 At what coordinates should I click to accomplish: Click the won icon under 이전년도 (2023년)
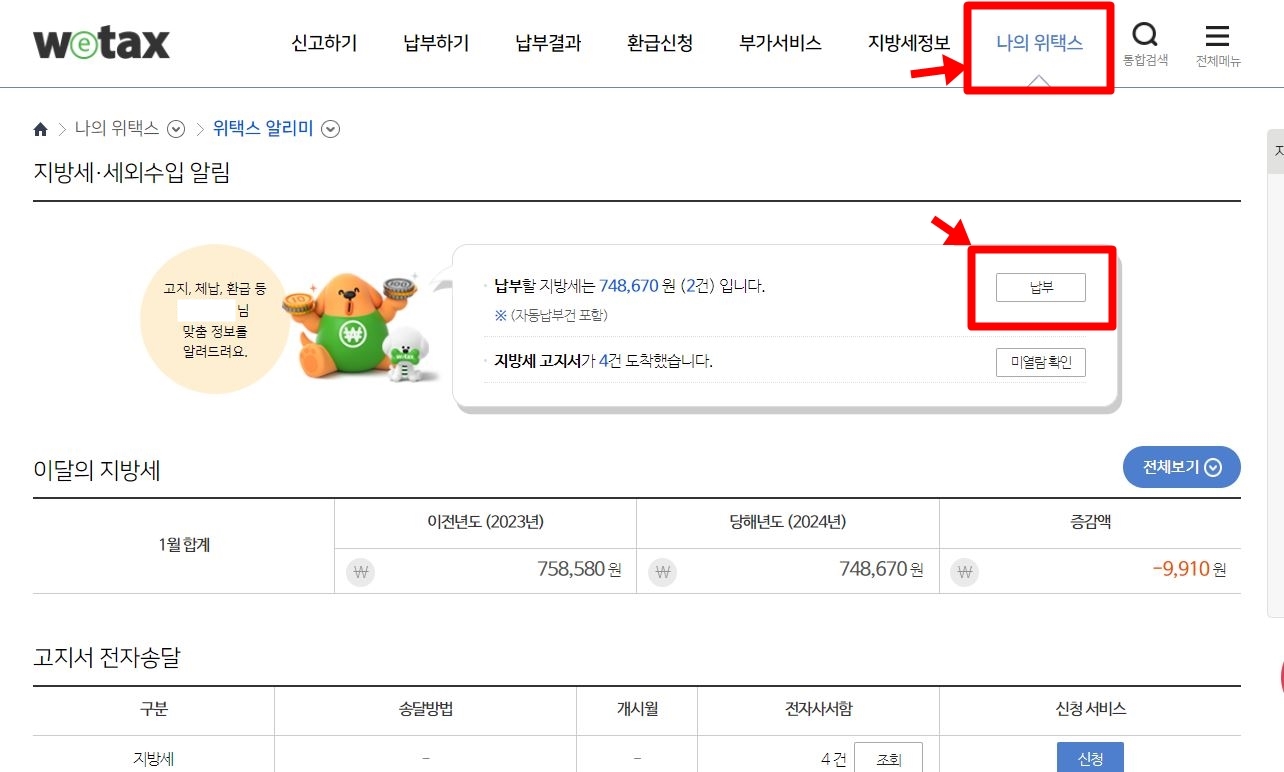360,572
